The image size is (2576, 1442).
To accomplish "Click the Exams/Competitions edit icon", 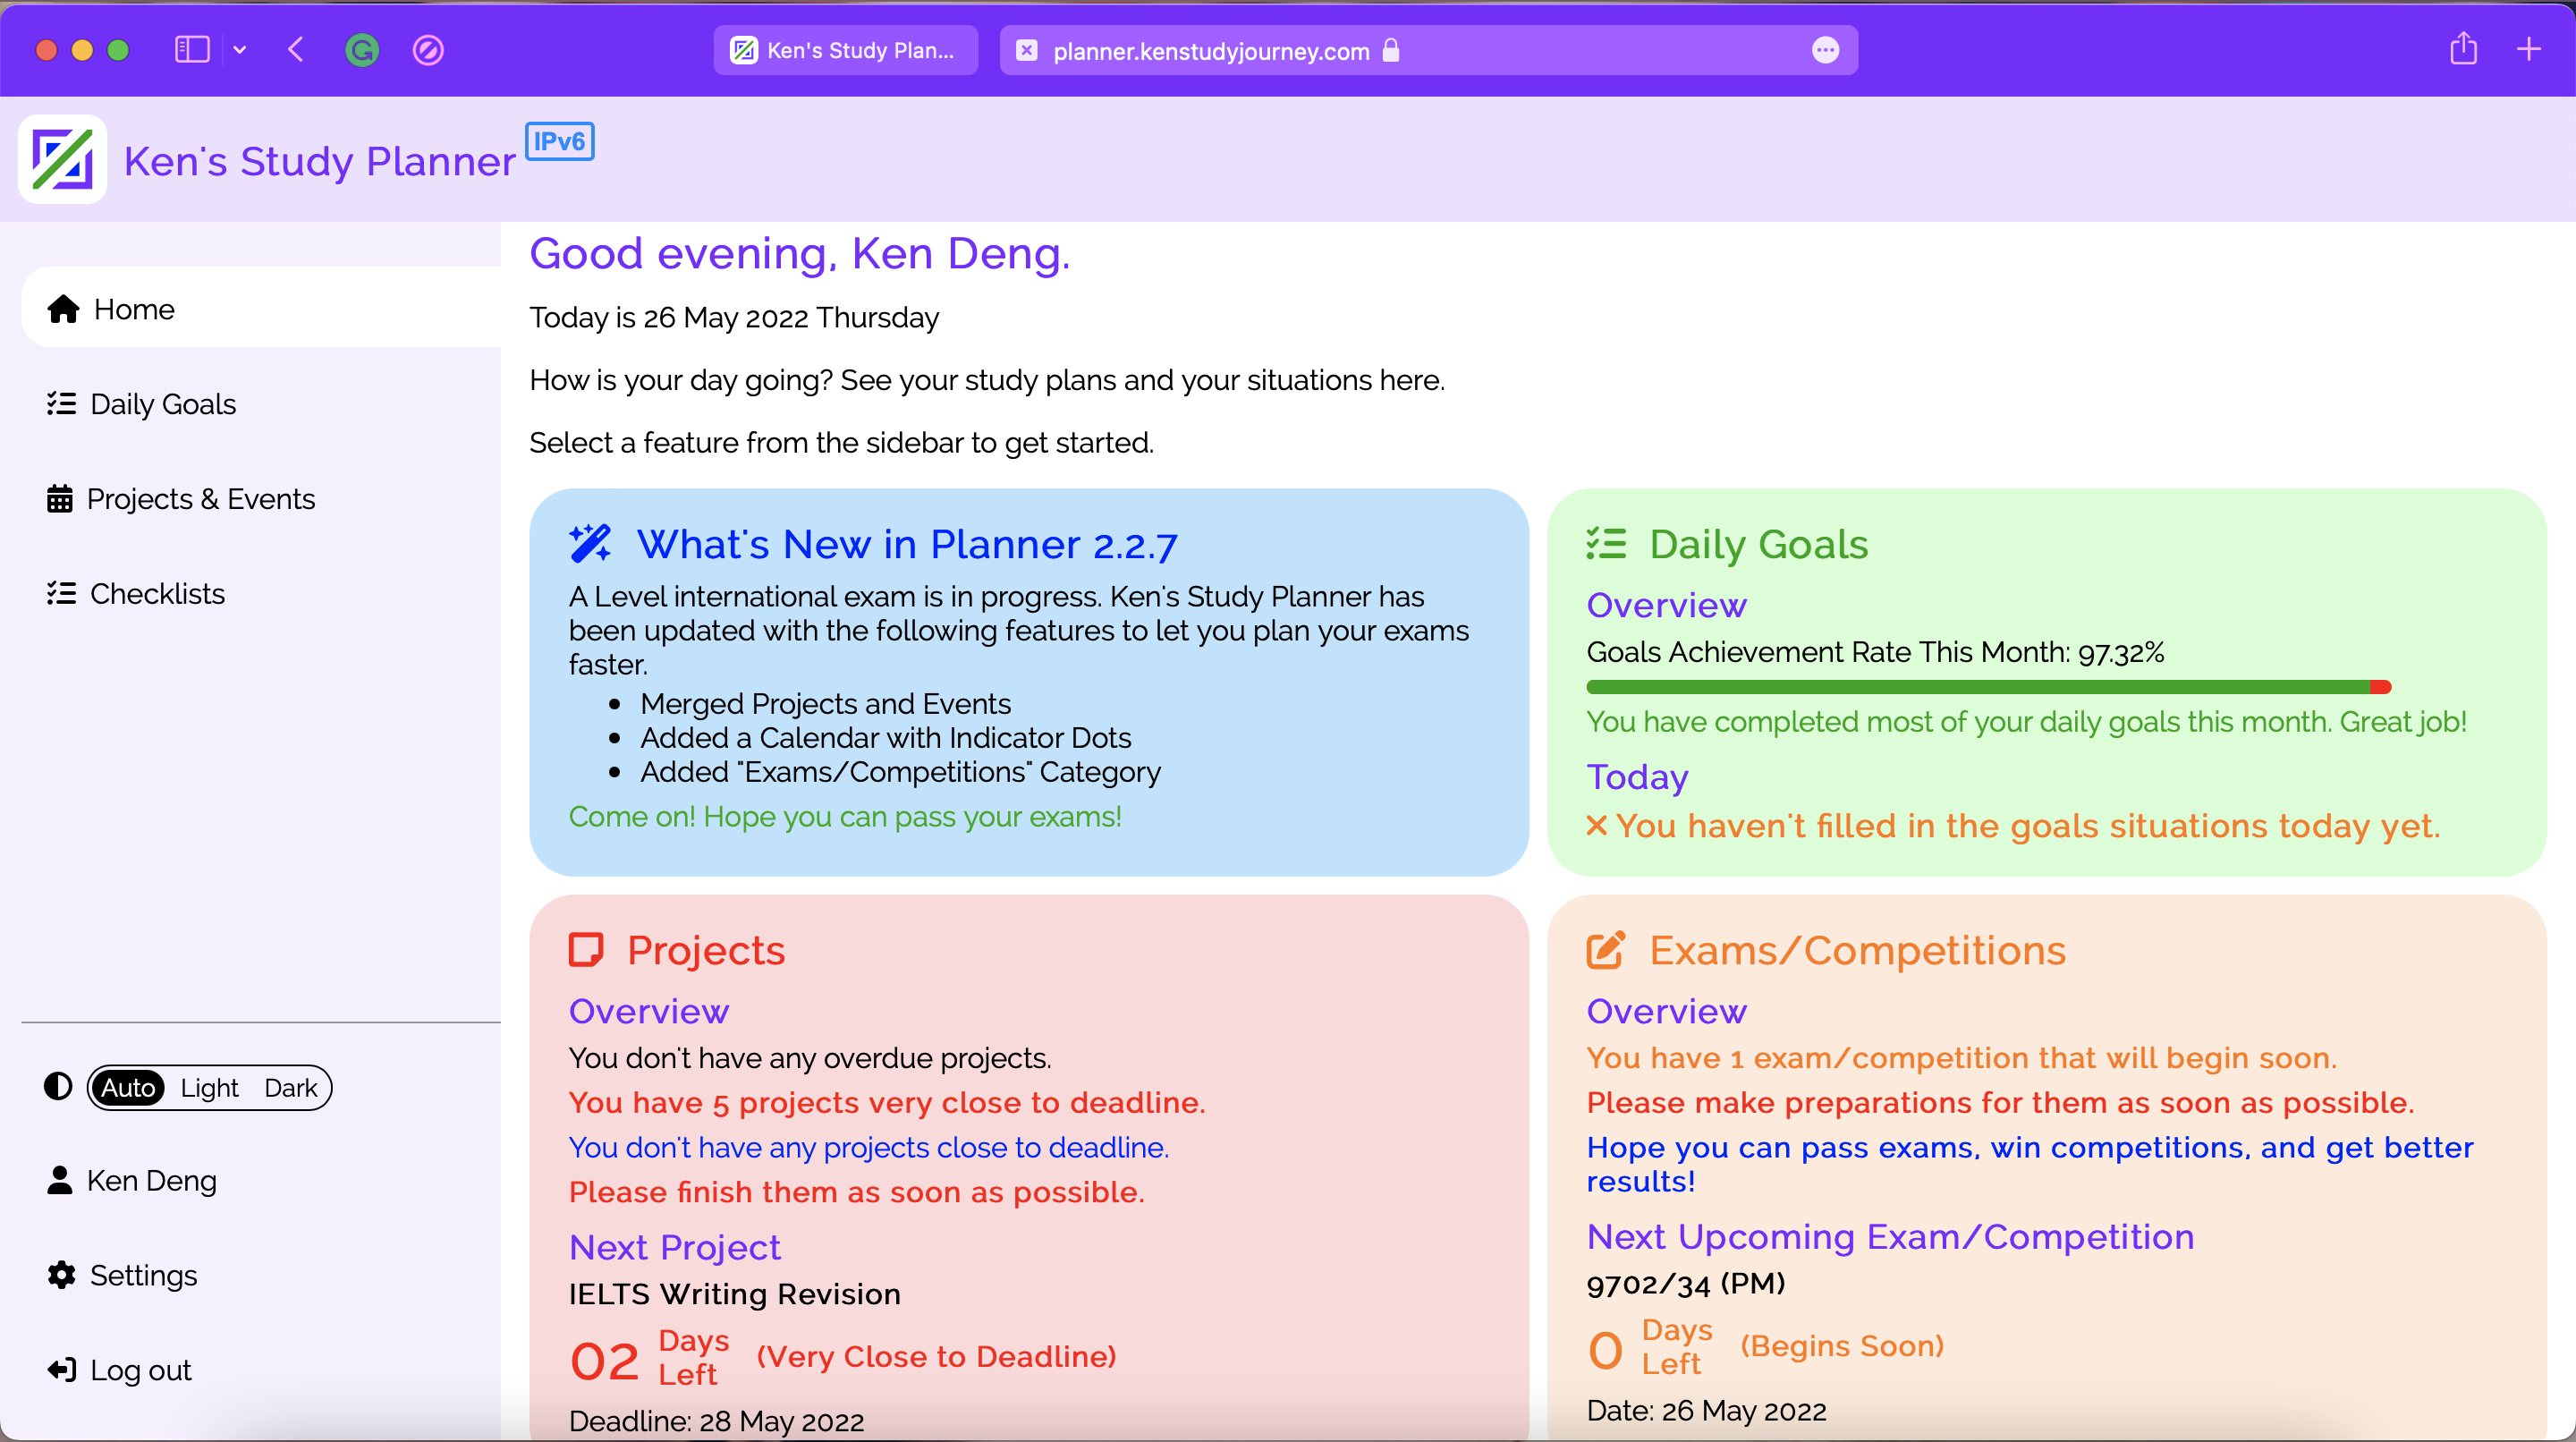I will tap(1605, 948).
